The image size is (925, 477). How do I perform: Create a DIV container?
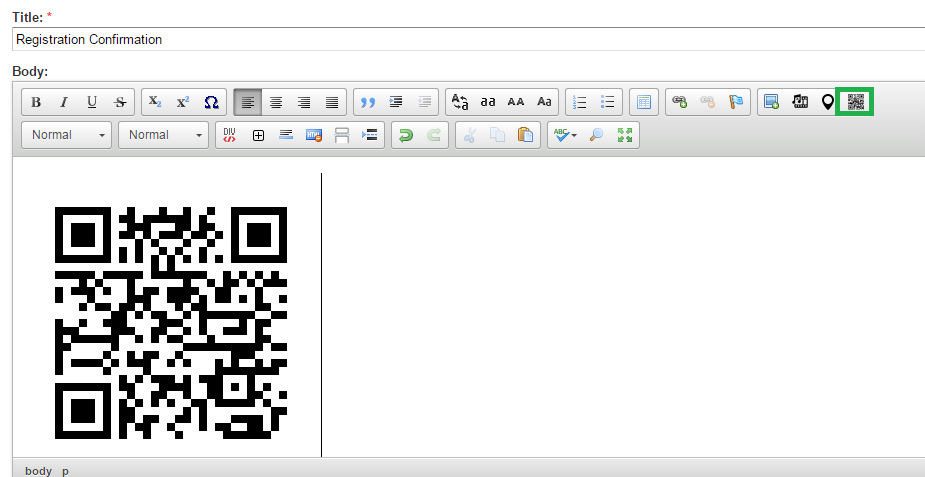(230, 135)
